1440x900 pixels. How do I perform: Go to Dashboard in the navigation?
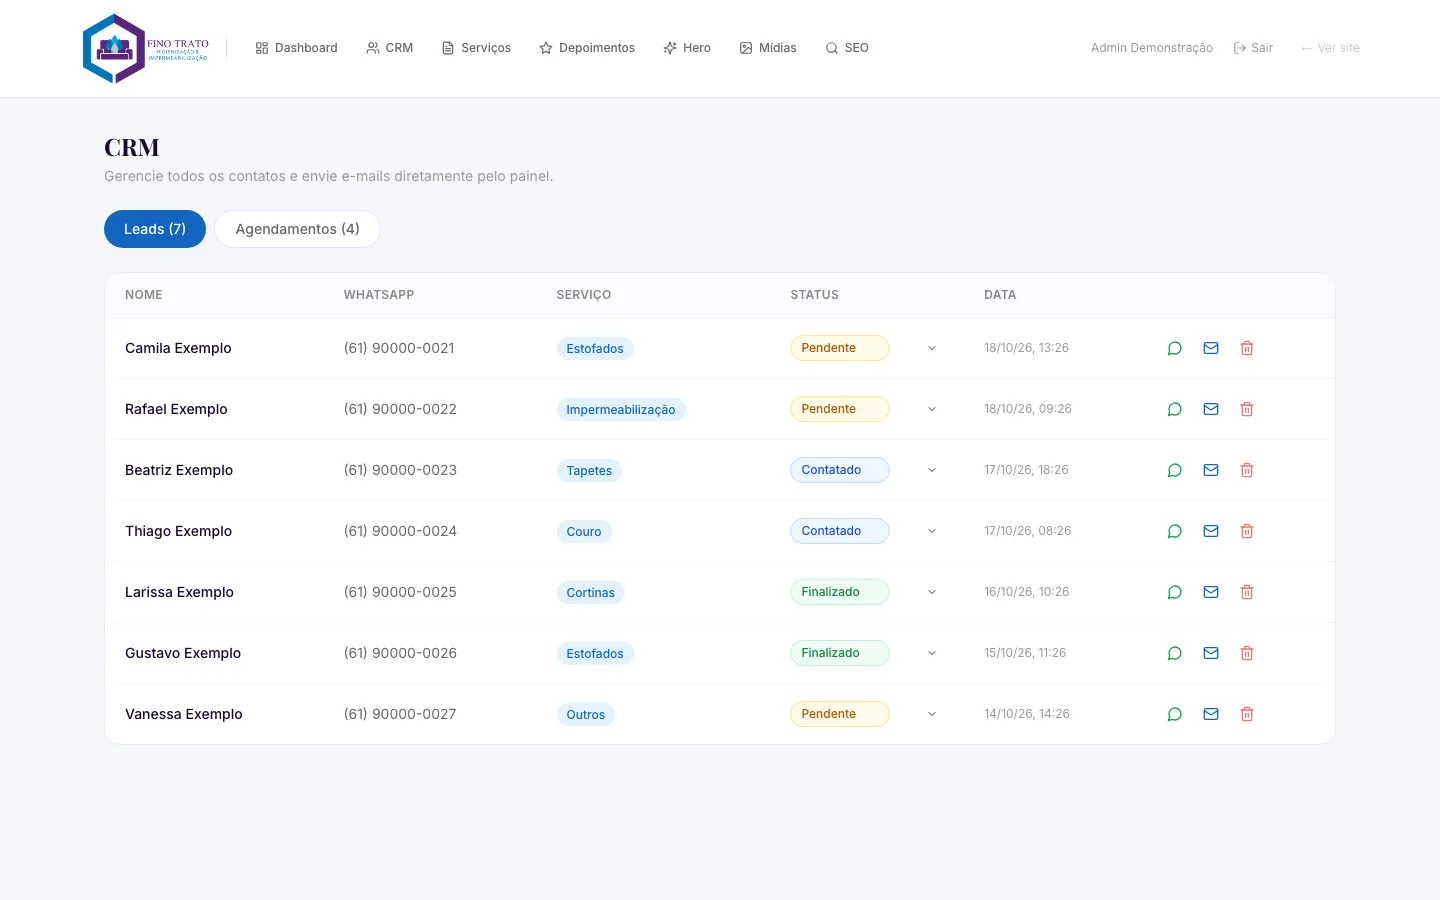click(297, 48)
